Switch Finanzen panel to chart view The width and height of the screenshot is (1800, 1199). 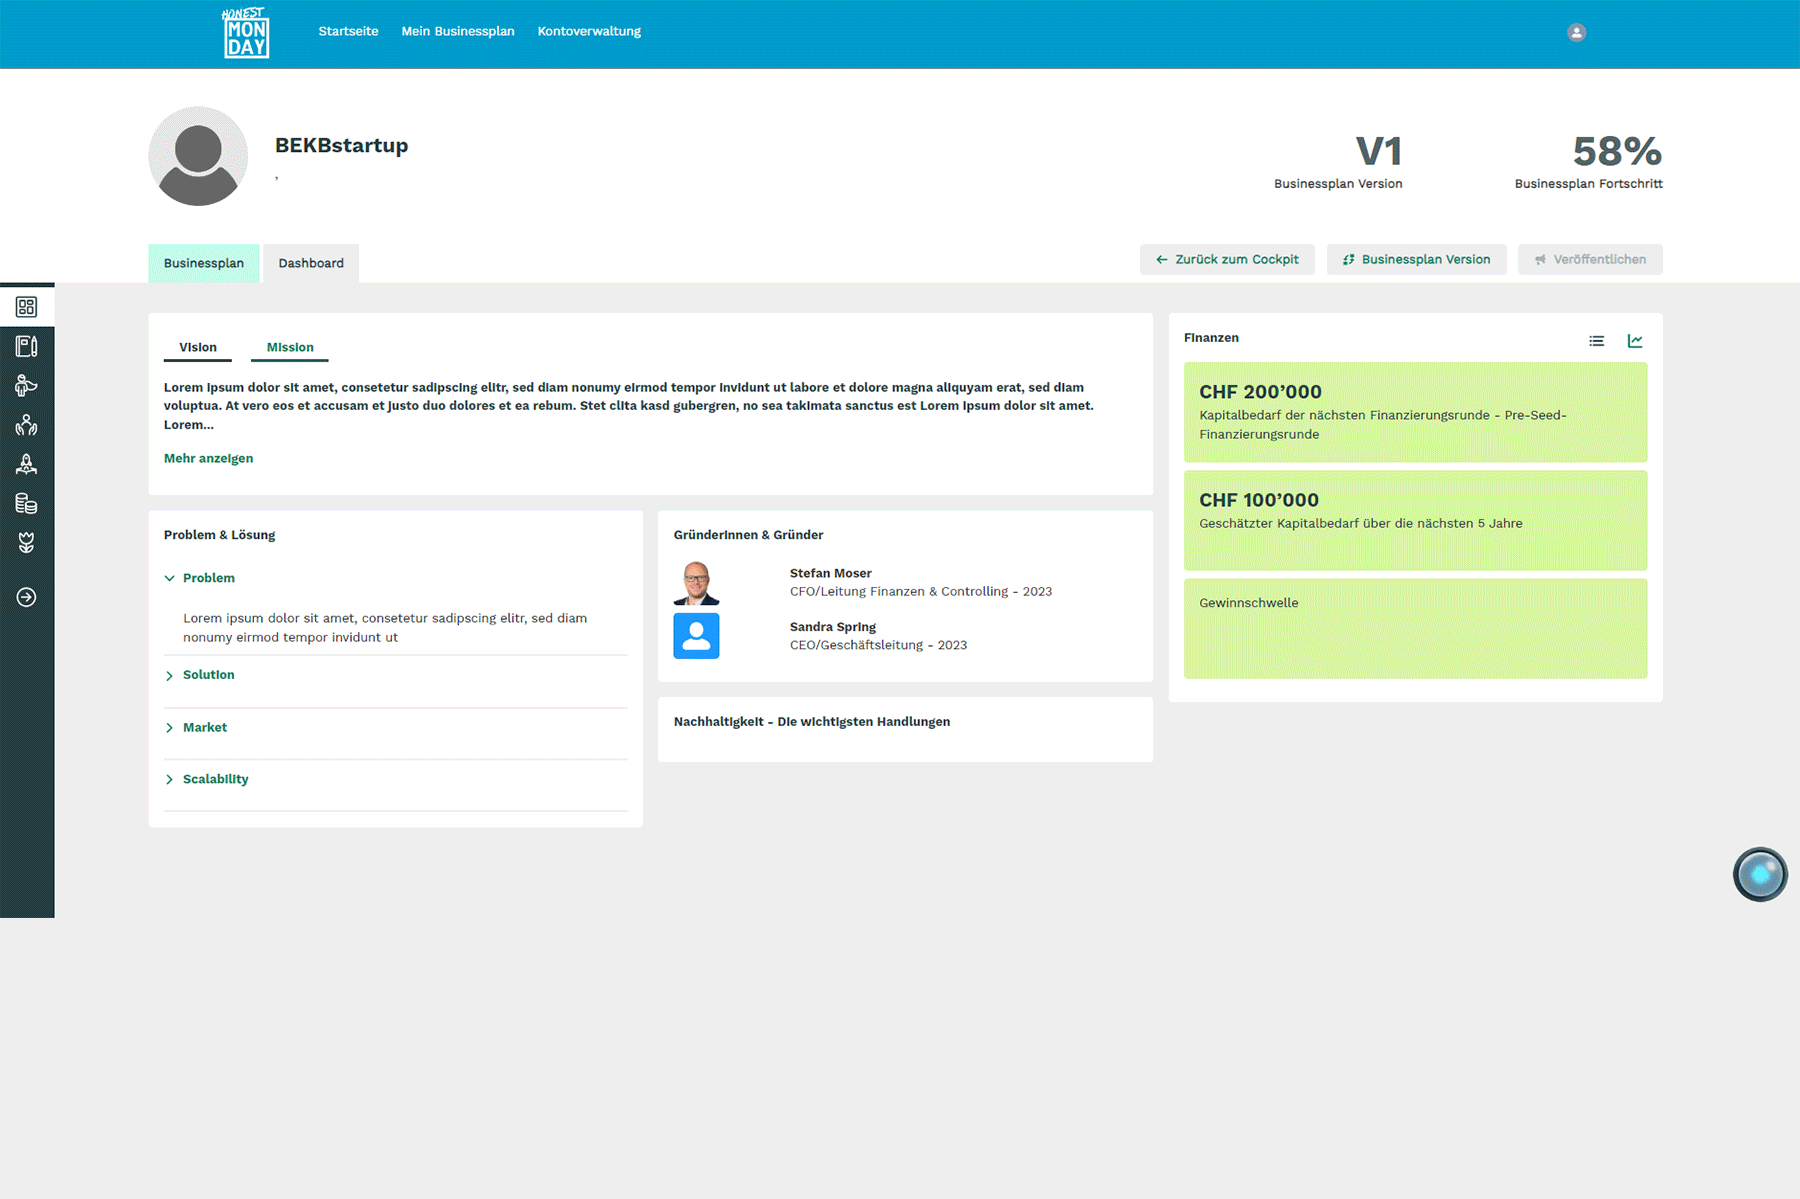coord(1635,341)
